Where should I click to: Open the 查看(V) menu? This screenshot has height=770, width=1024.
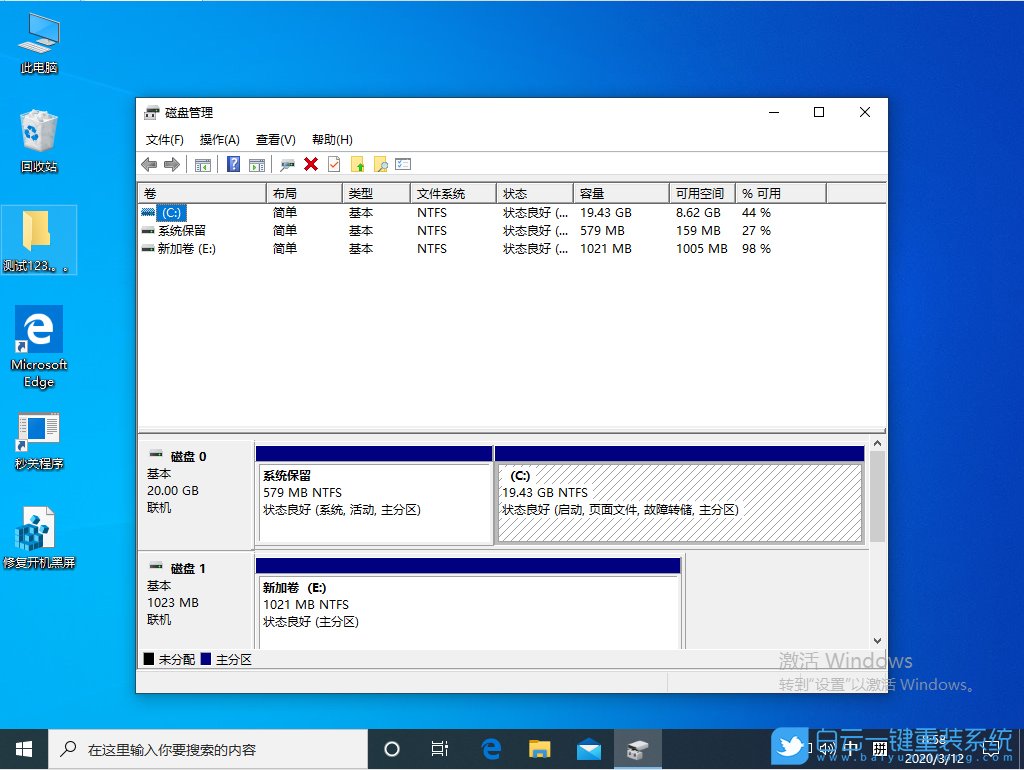[x=275, y=139]
